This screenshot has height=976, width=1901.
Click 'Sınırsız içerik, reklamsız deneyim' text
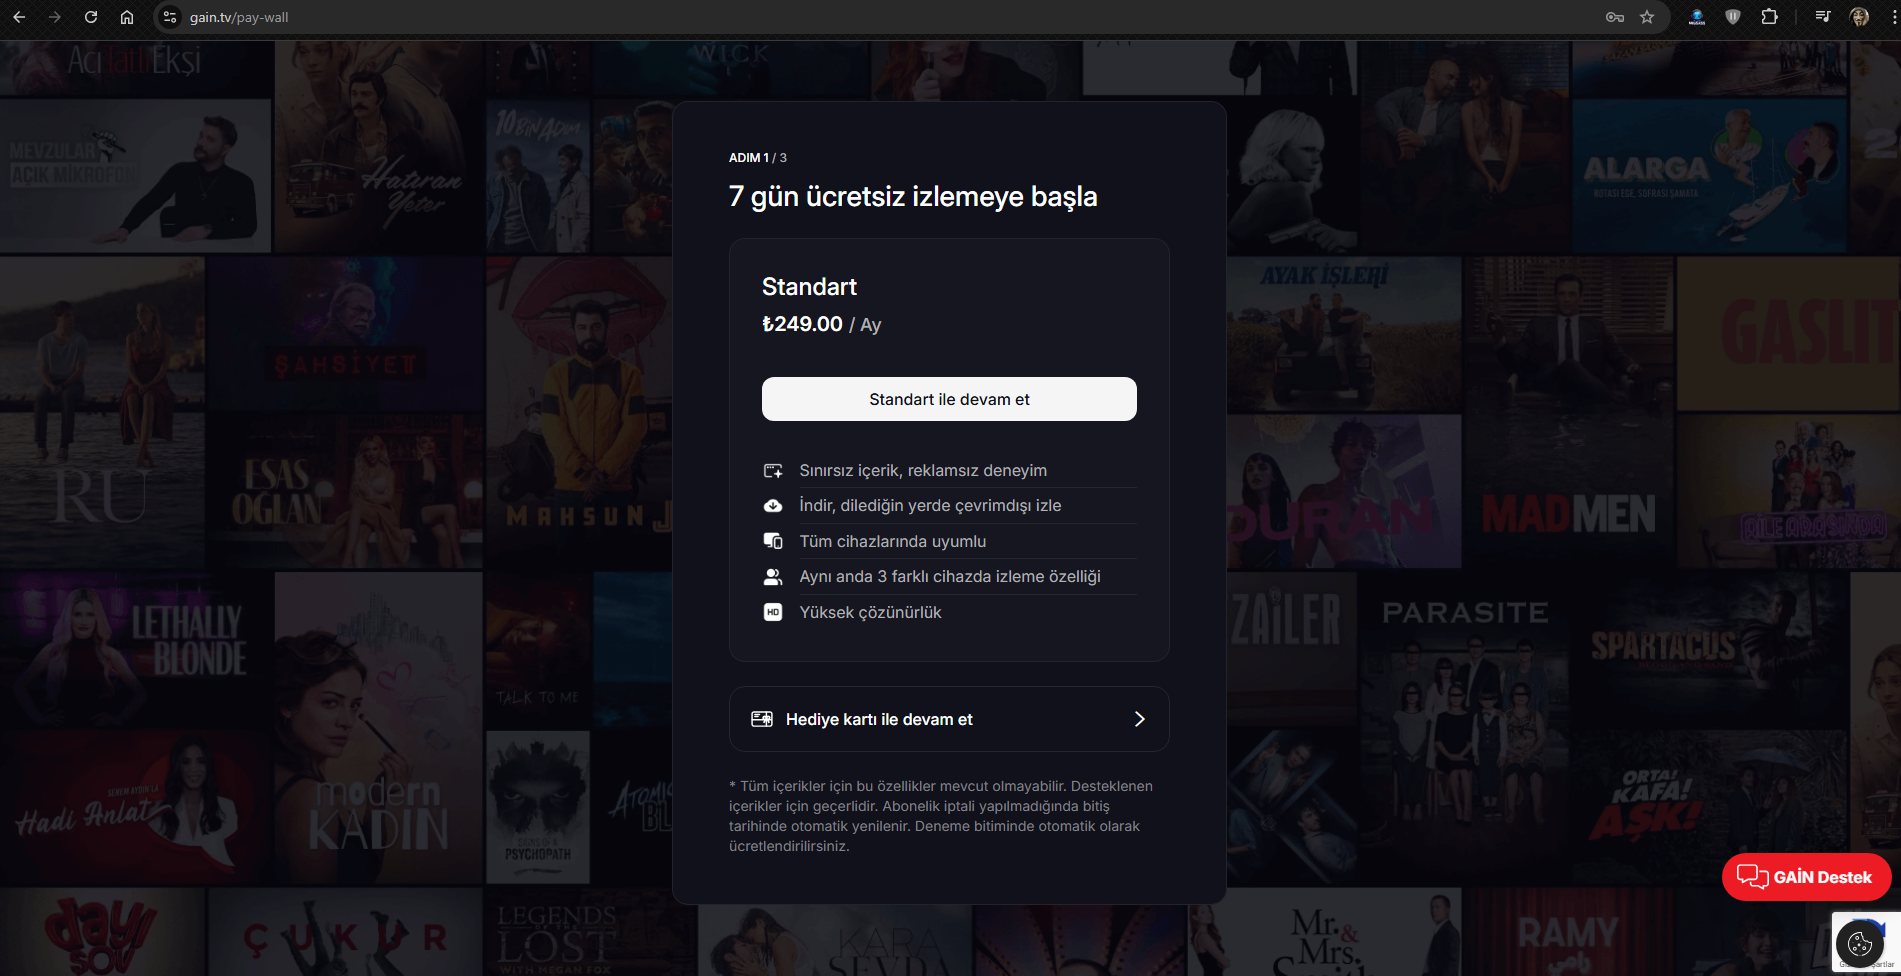pyautogui.click(x=923, y=471)
